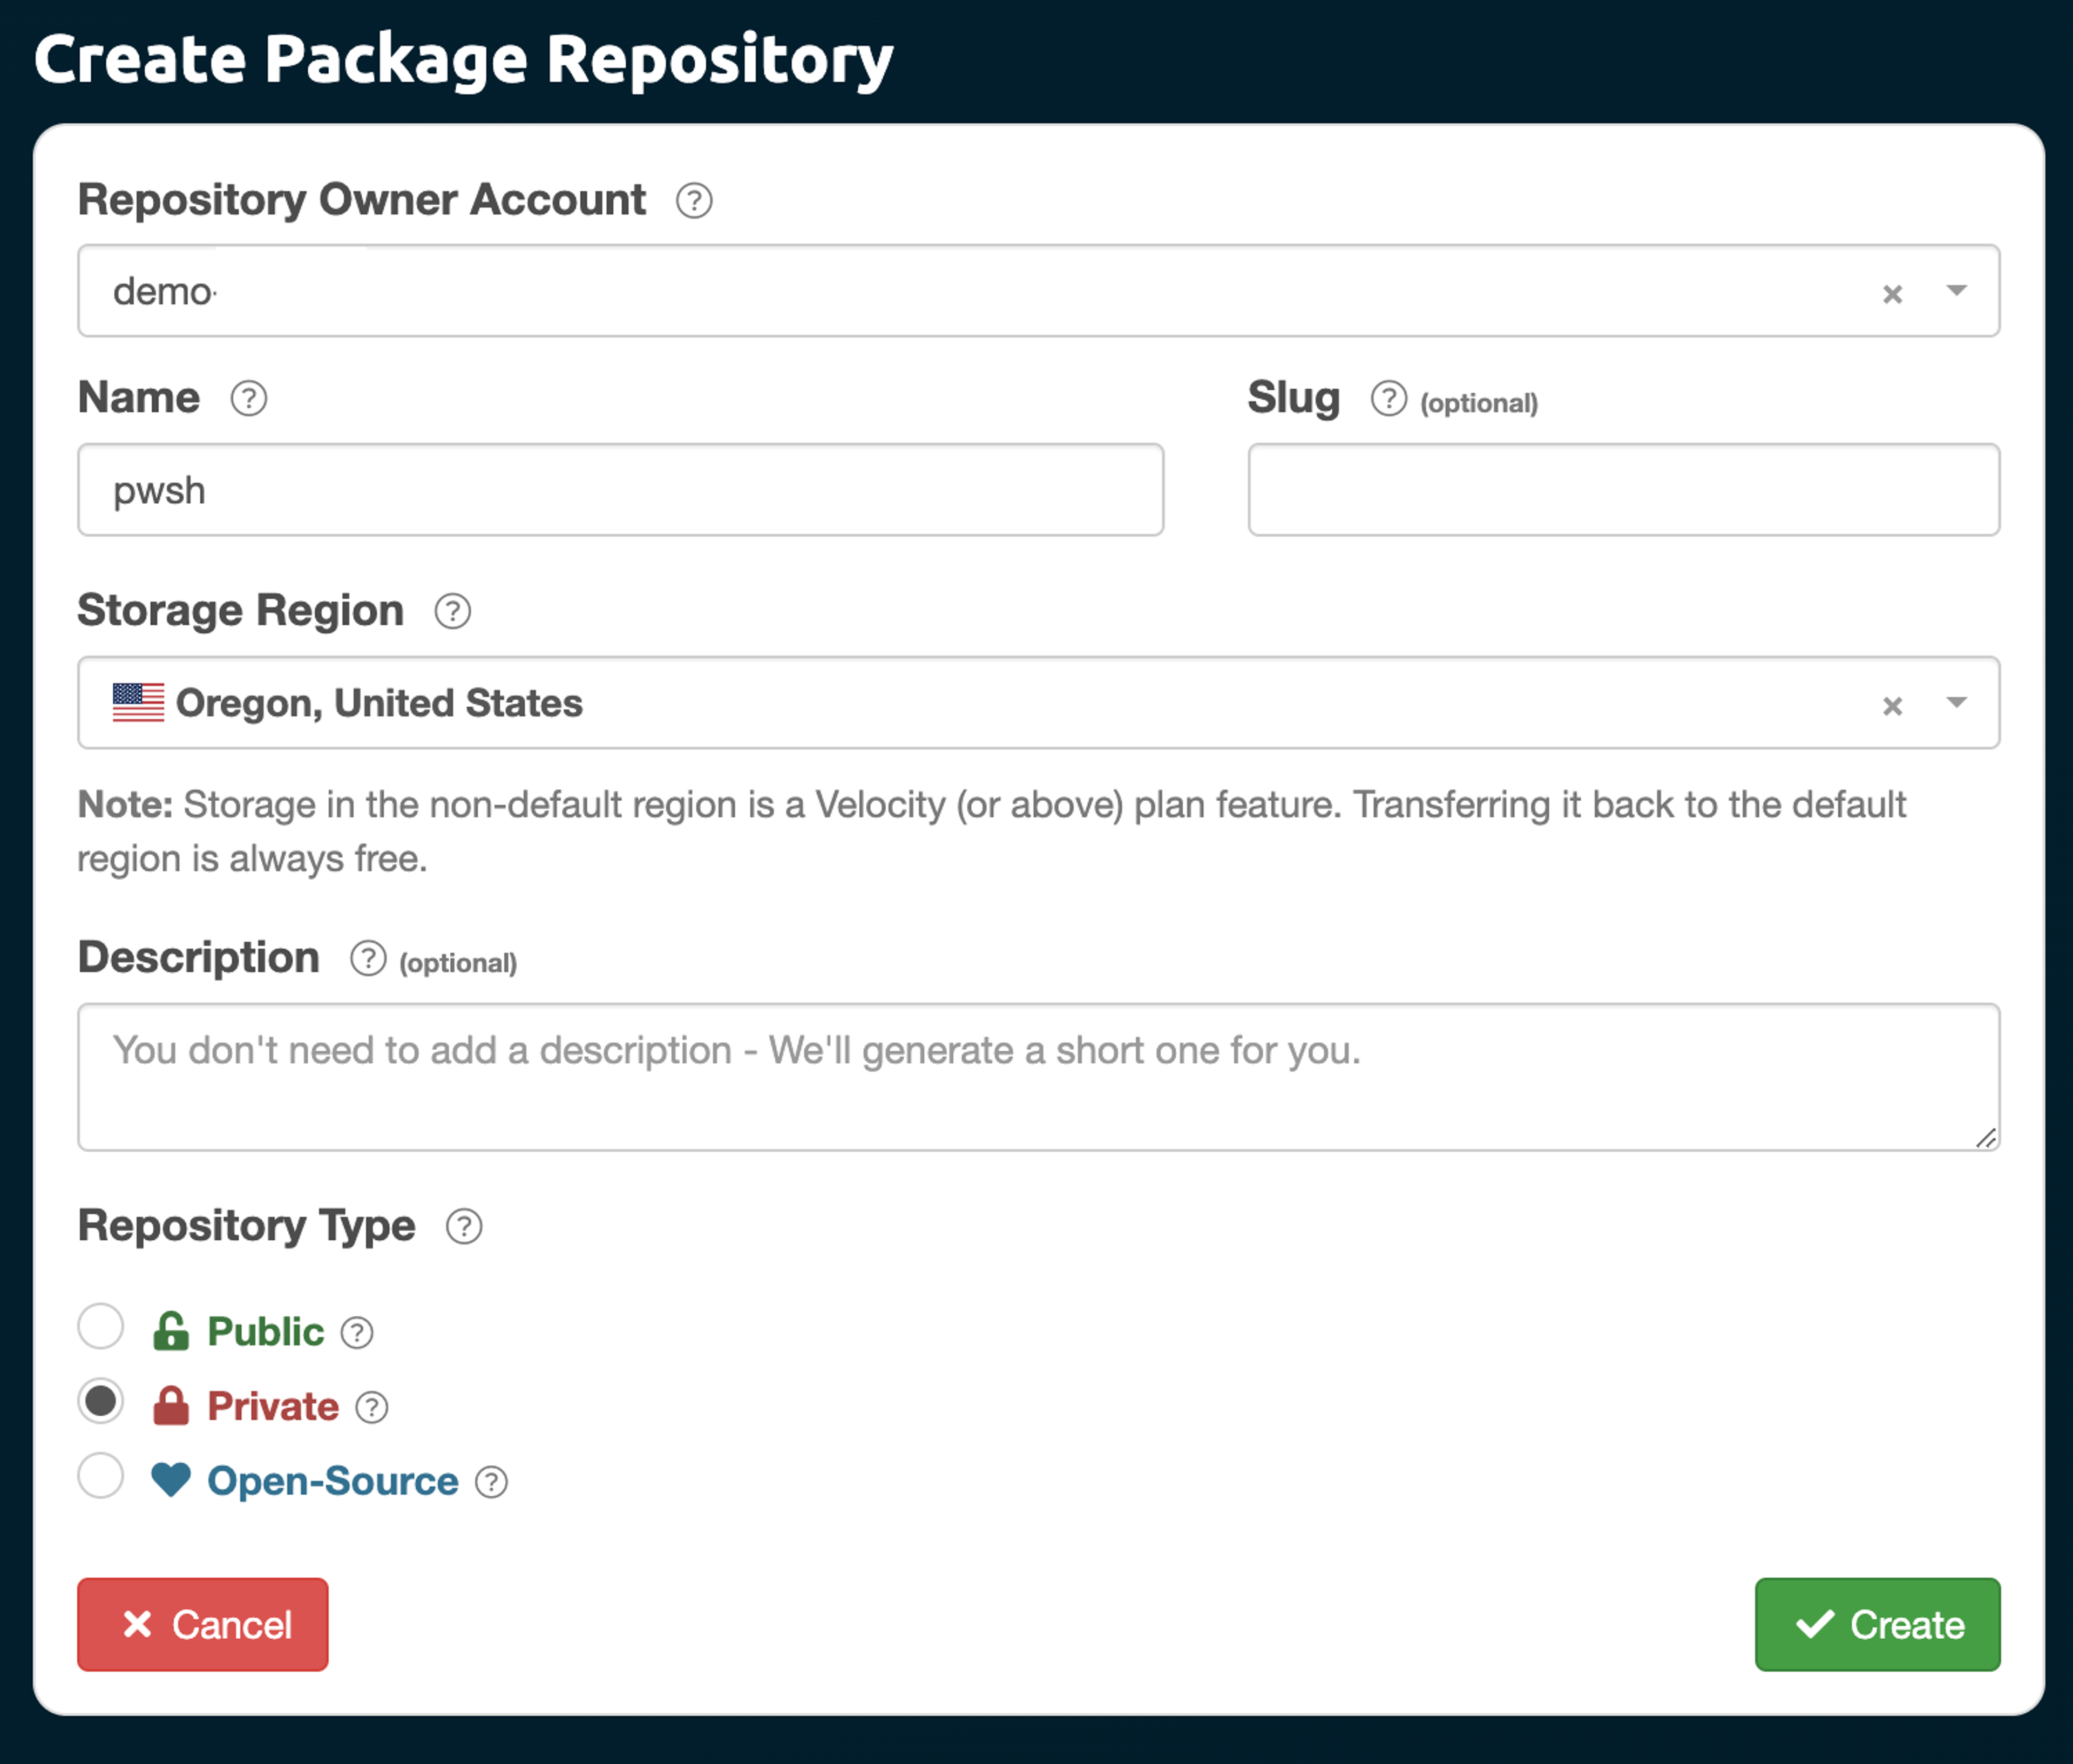Click help icon next to Open-Source option
This screenshot has width=2073, height=1764.
(x=491, y=1482)
